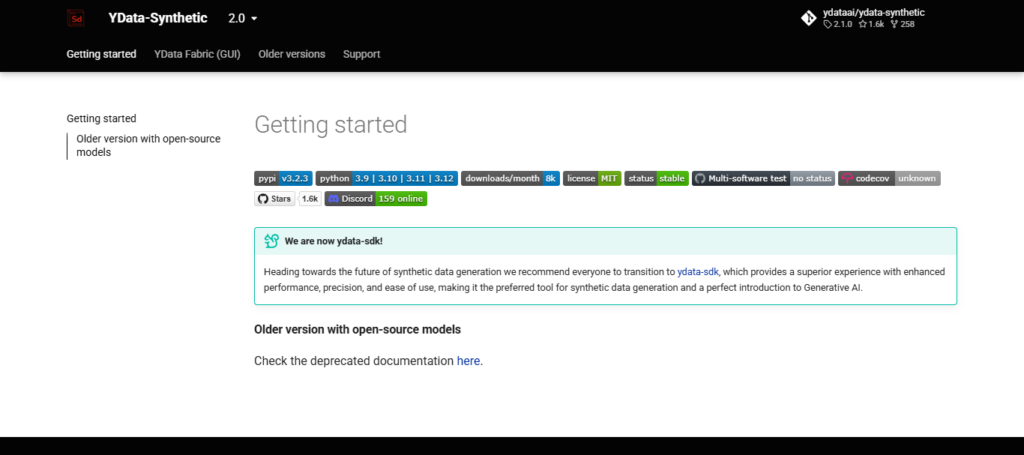This screenshot has height=455, width=1024.
Task: Click the license MIT badge
Action: 592,178
